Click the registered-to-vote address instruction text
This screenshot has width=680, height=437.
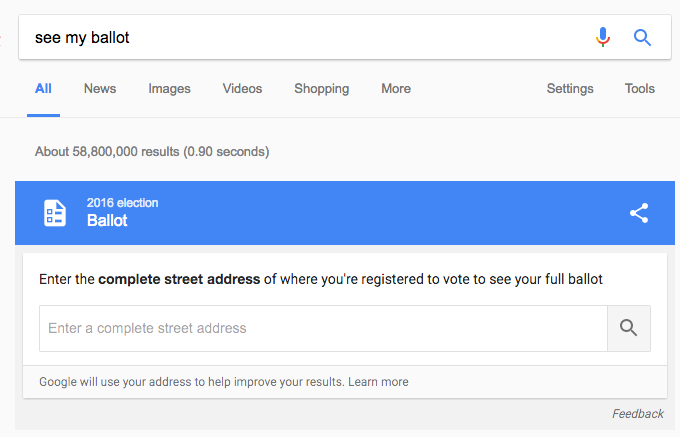click(320, 279)
